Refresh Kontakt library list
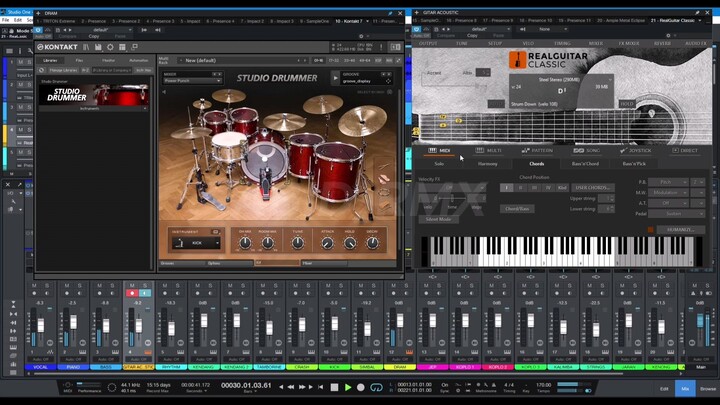 coord(41,70)
